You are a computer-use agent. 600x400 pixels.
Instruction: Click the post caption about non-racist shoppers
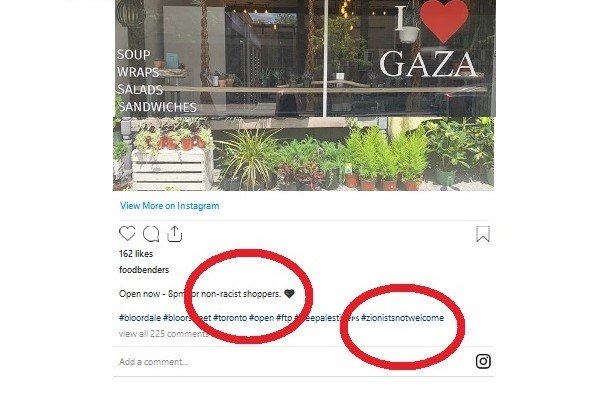(207, 294)
